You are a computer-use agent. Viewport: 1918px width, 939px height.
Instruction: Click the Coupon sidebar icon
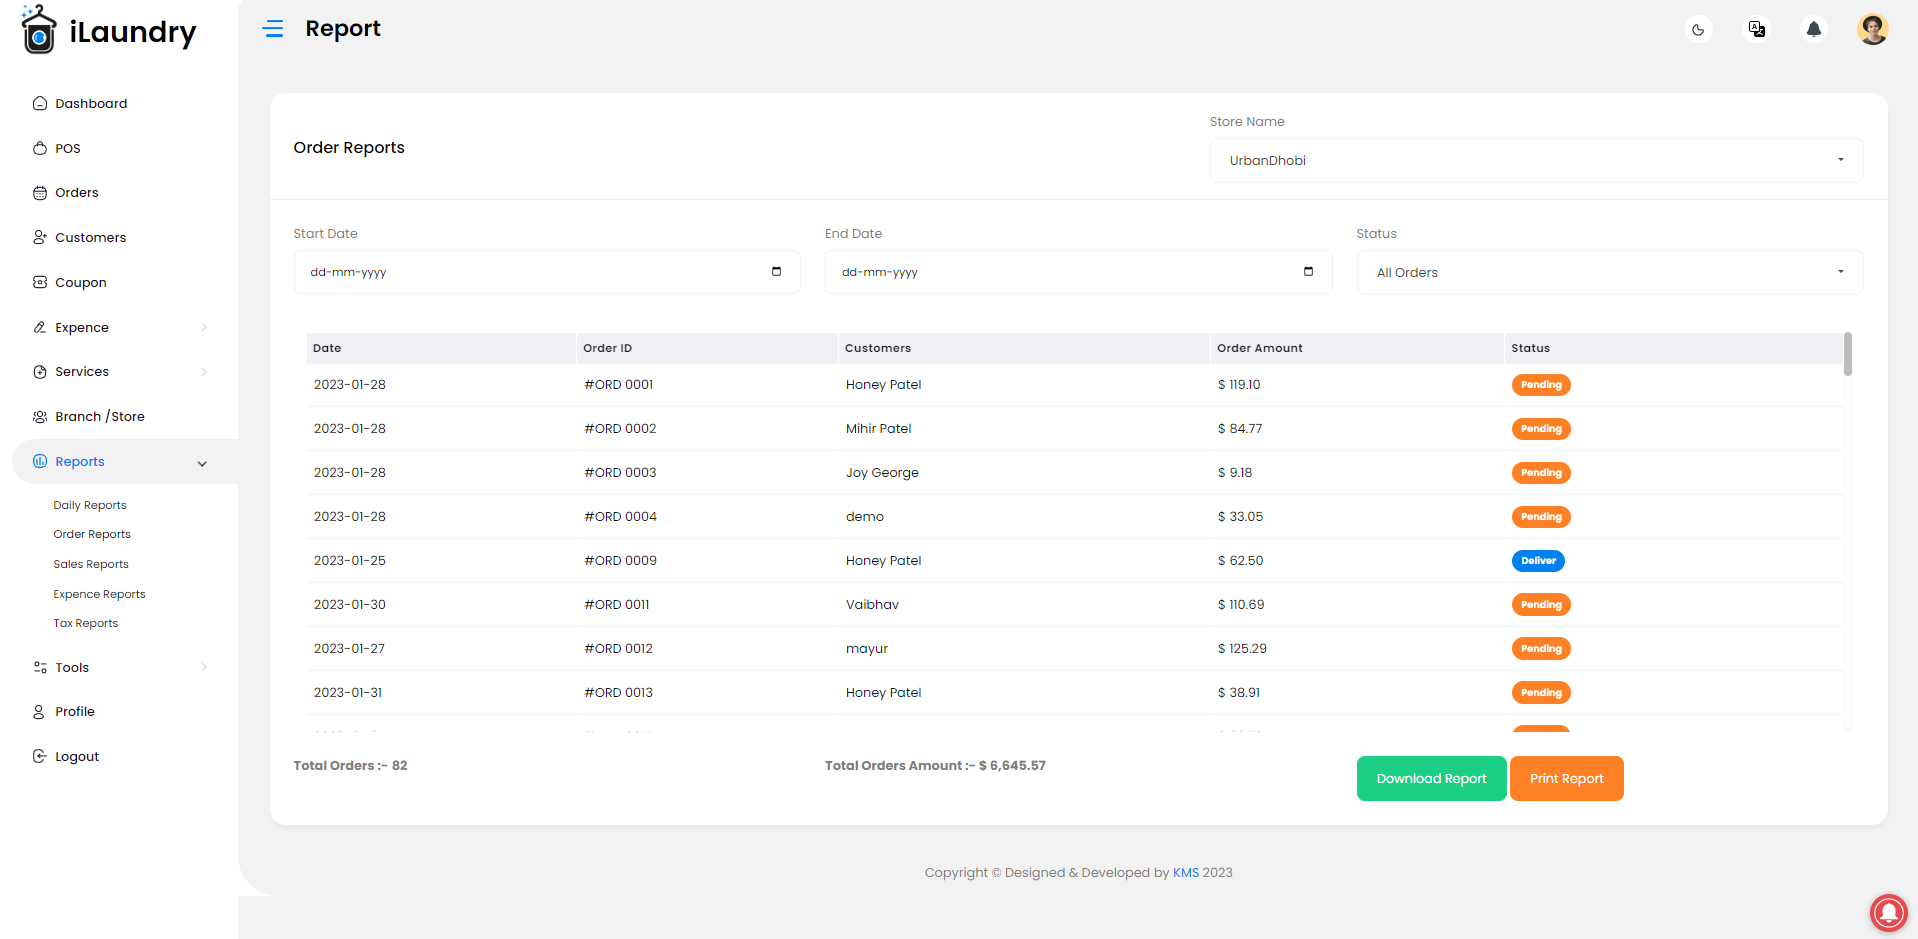tap(40, 282)
